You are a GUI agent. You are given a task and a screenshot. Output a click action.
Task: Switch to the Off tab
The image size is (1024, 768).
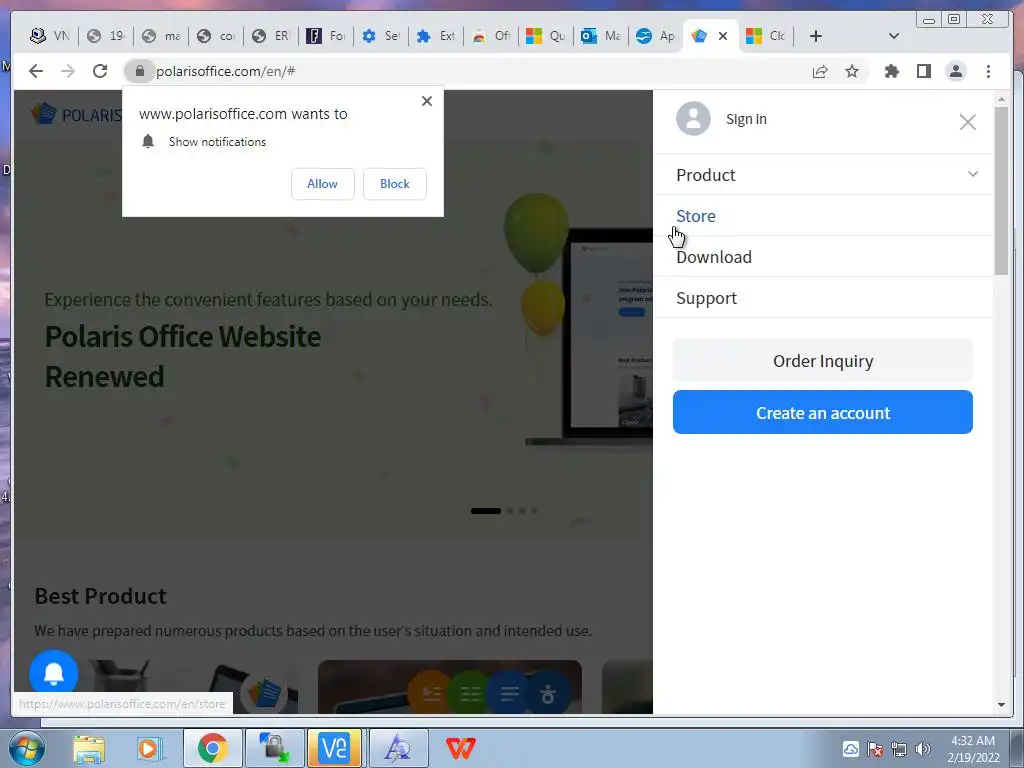pos(490,36)
